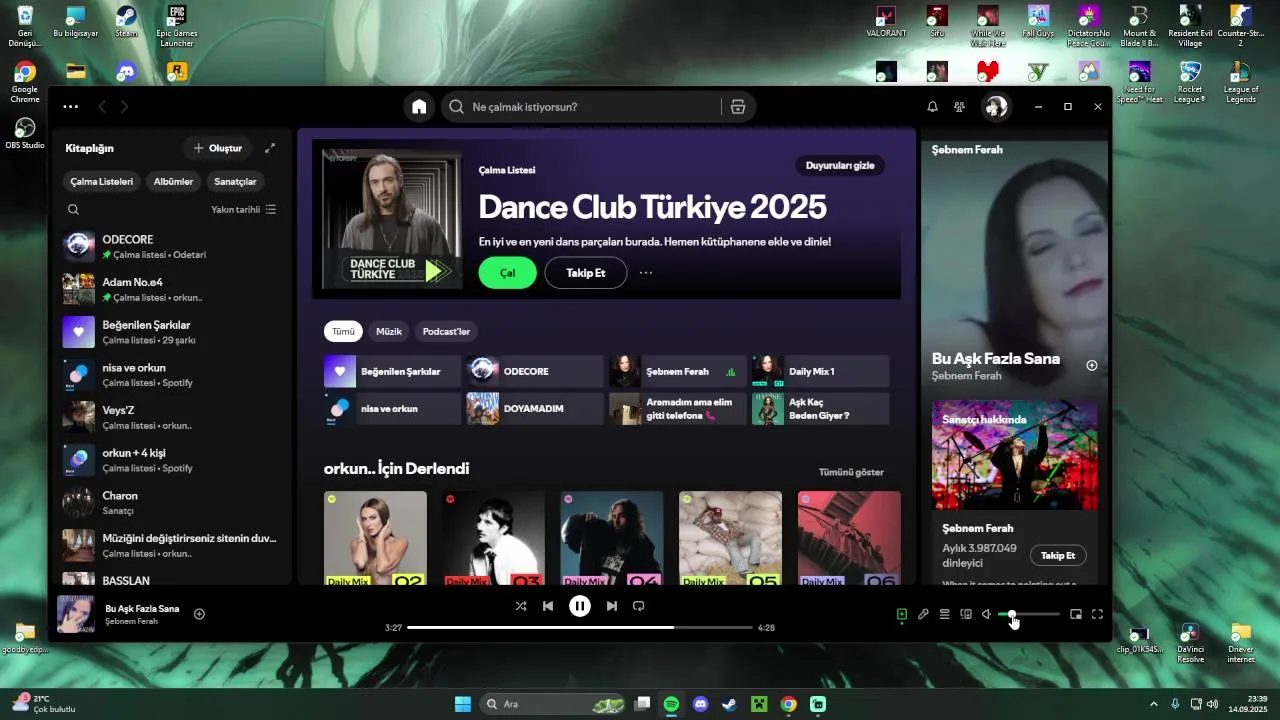Click Takip Et for Dance Club Türkiye

point(586,273)
